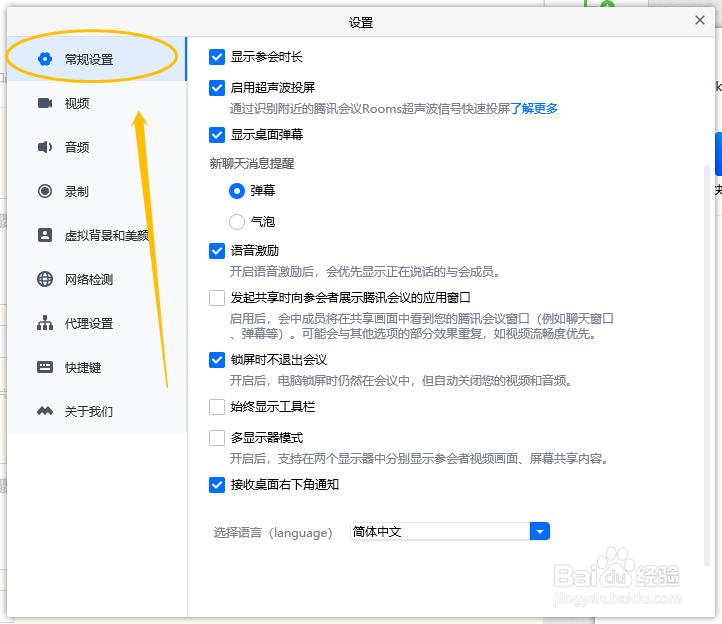Toggle the 接收桌面右下角通知 checkbox

coord(217,485)
